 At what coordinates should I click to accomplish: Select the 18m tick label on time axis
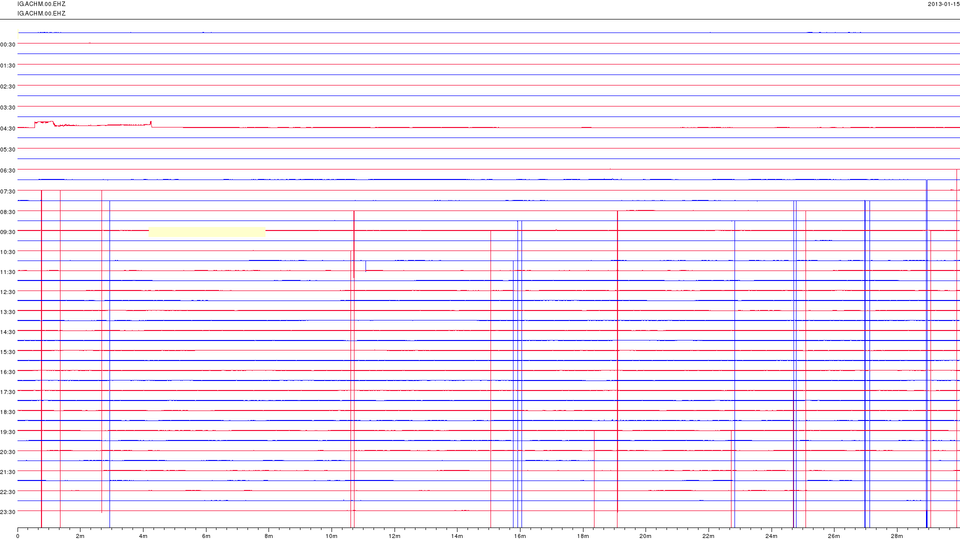tap(582, 536)
